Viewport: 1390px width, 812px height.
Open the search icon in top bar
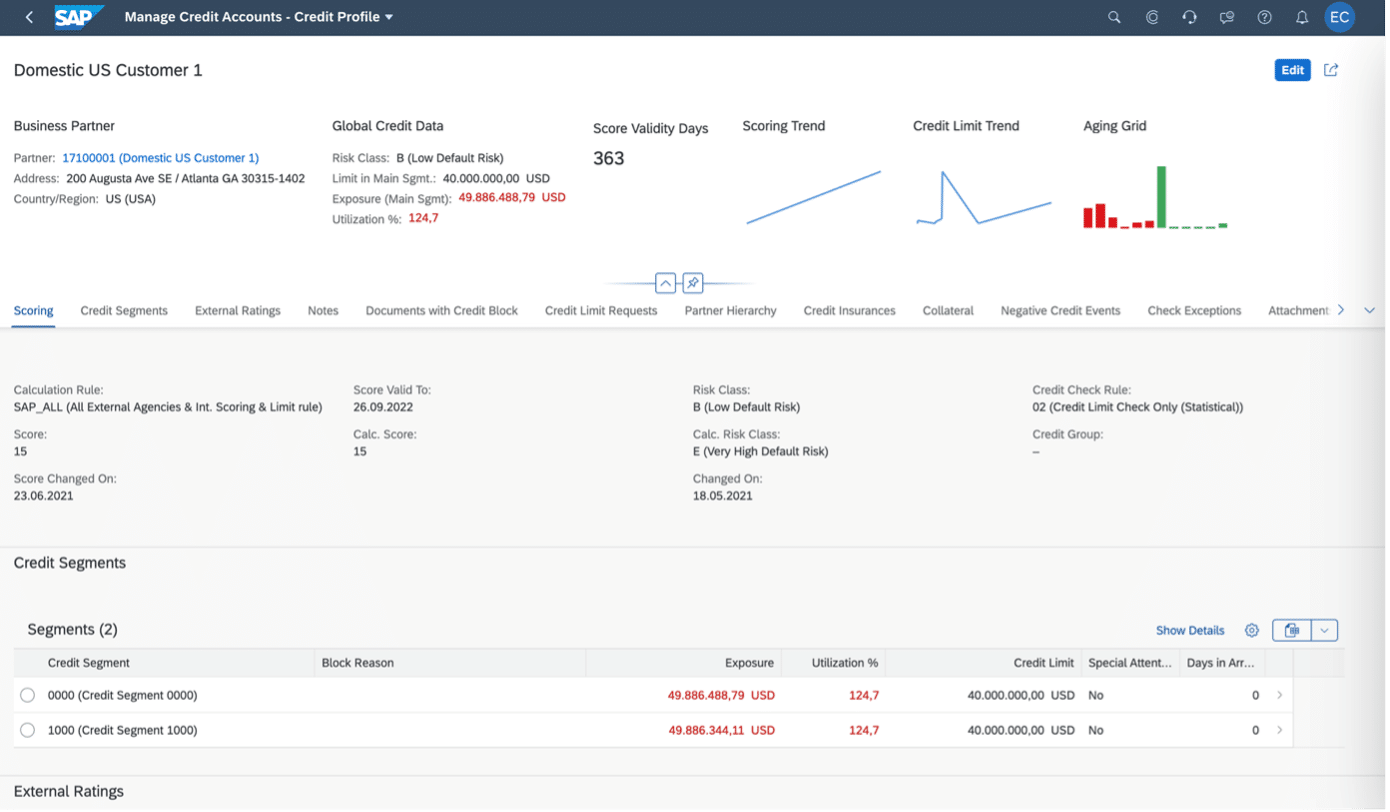point(1114,17)
